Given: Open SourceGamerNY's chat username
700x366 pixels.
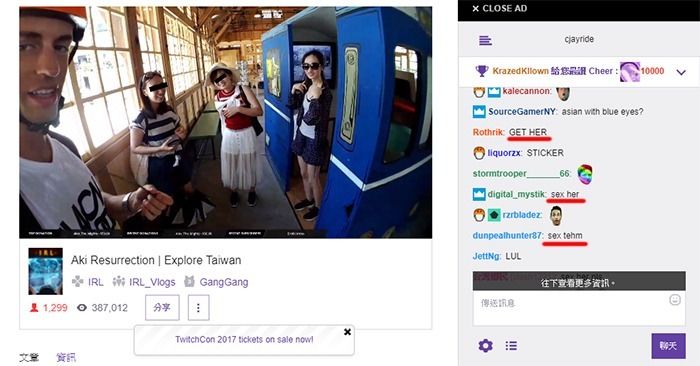Looking at the screenshot, I should pos(522,112).
